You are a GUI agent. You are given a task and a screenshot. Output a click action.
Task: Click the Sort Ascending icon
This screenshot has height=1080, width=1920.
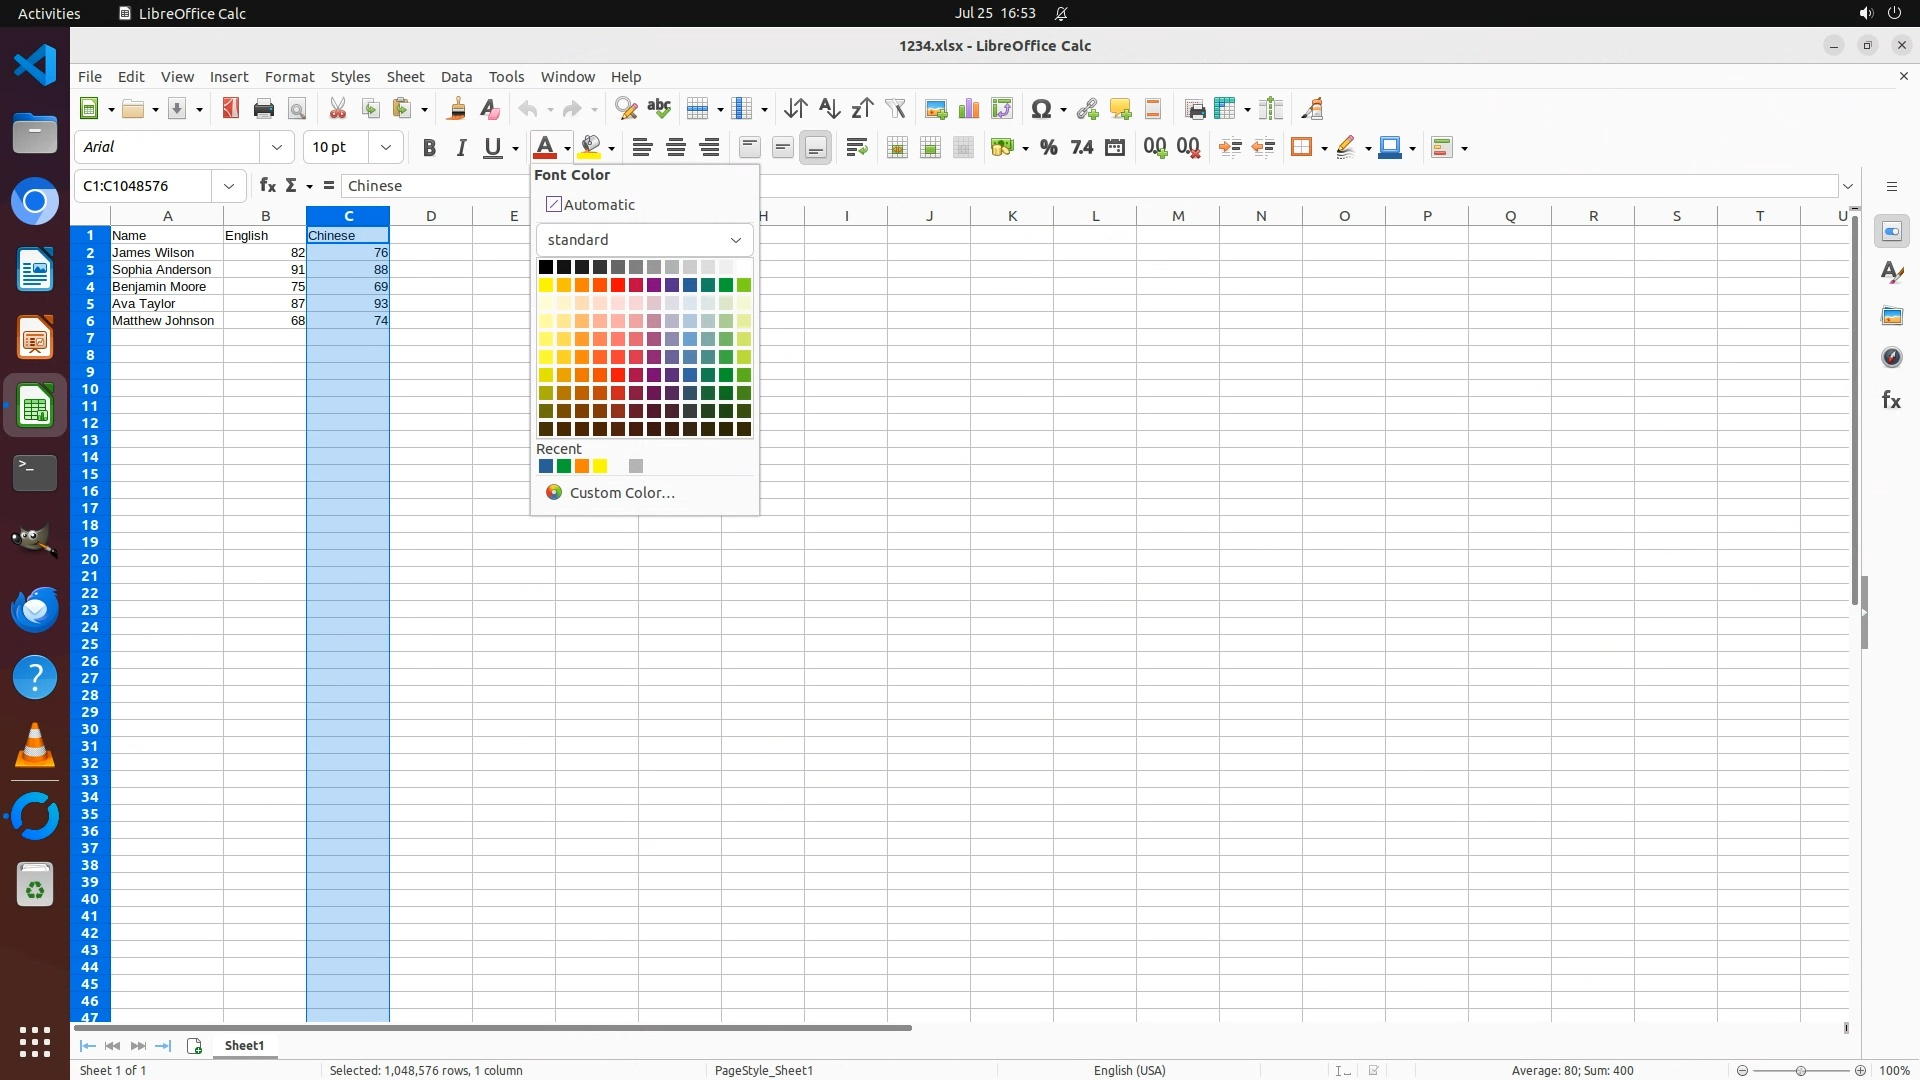point(829,109)
